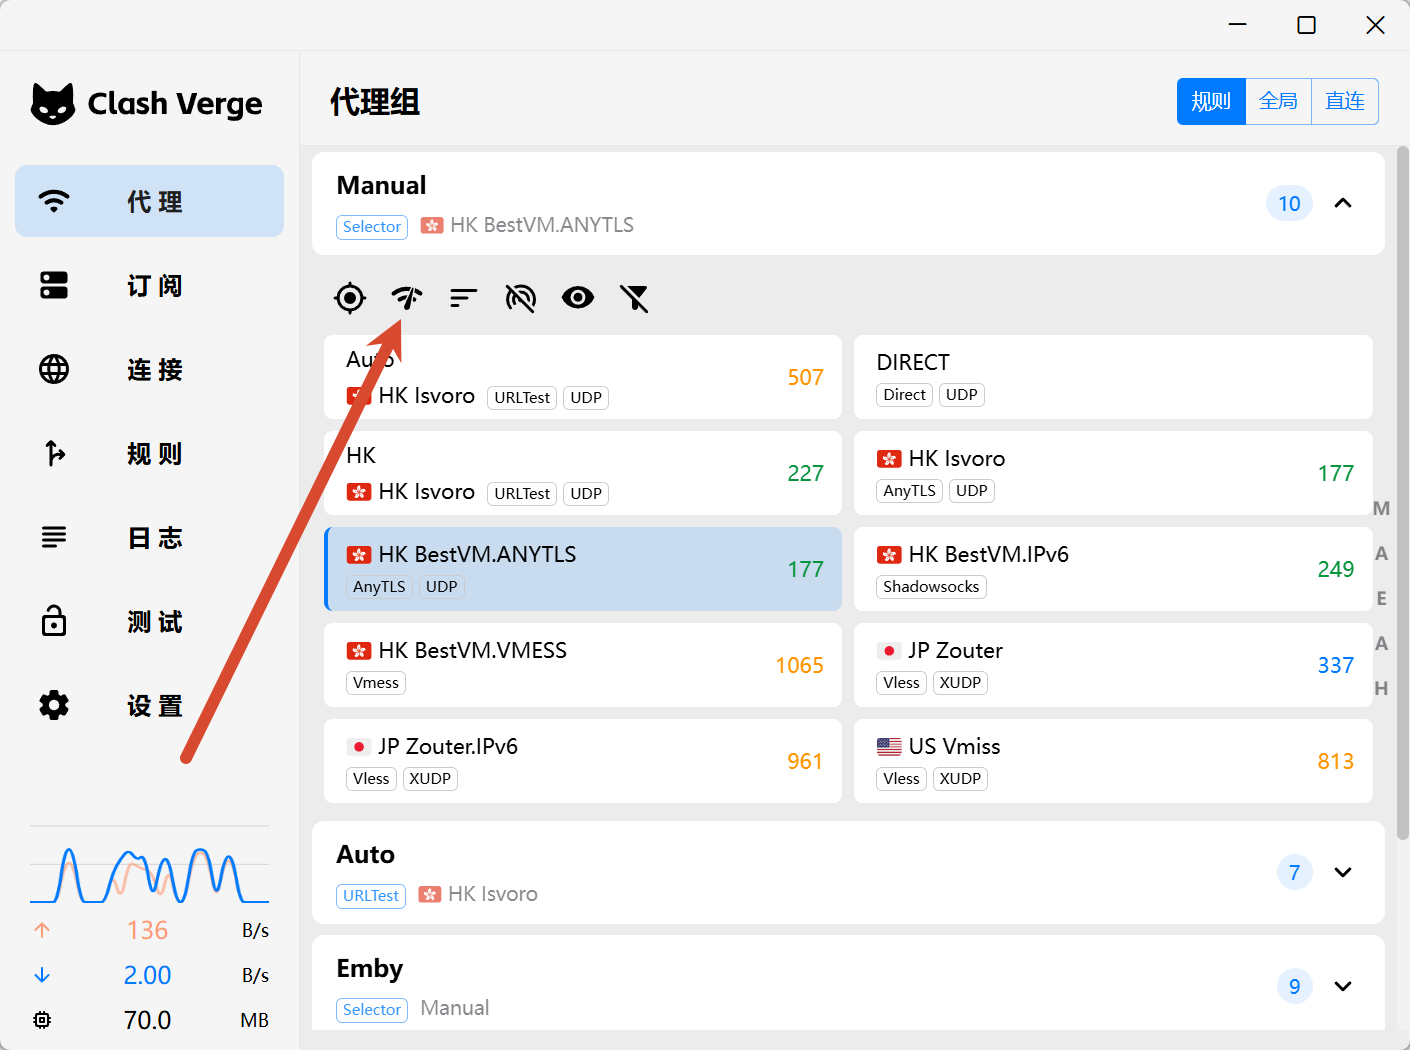
Task: Click the crossed-out signal delay URL icon
Action: [x=521, y=297]
